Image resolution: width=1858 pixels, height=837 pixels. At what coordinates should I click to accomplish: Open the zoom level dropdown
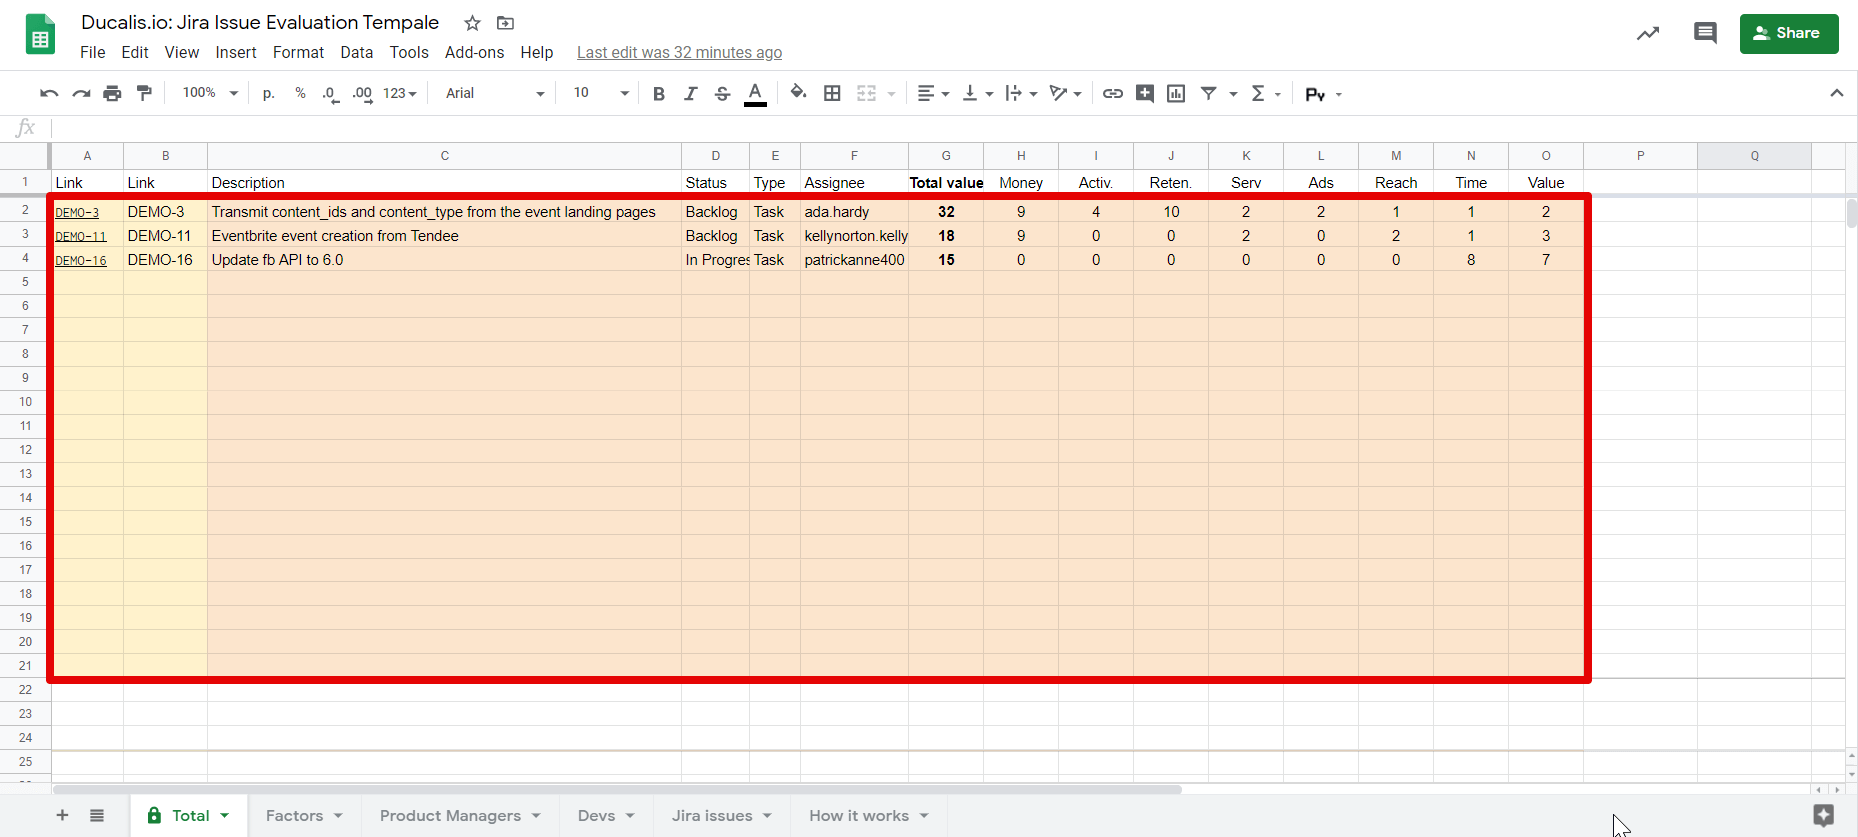click(x=210, y=93)
